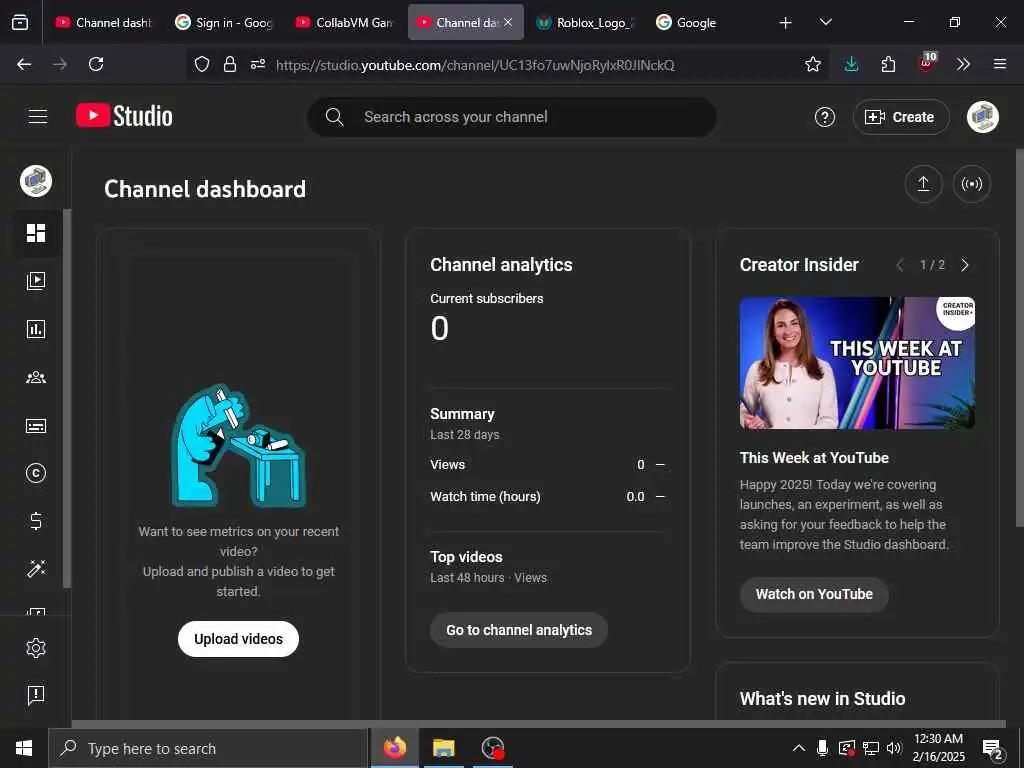Image resolution: width=1024 pixels, height=768 pixels.
Task: Open the Customization magic-wand sidebar icon
Action: (x=36, y=569)
